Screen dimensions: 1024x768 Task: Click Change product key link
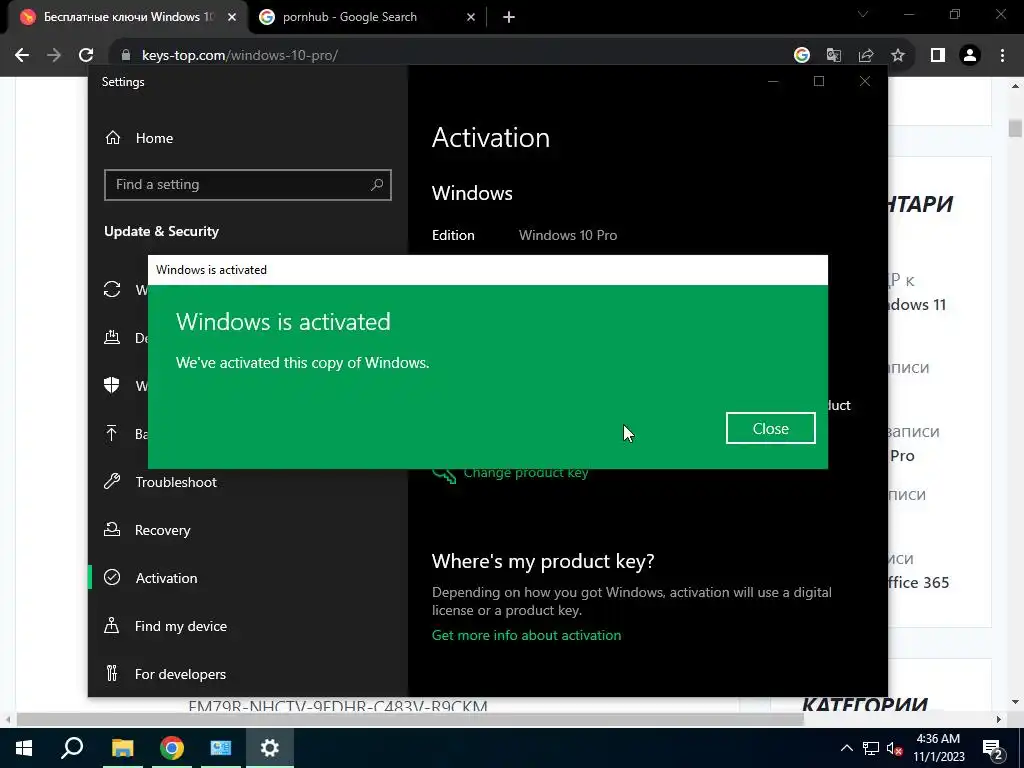tap(526, 473)
